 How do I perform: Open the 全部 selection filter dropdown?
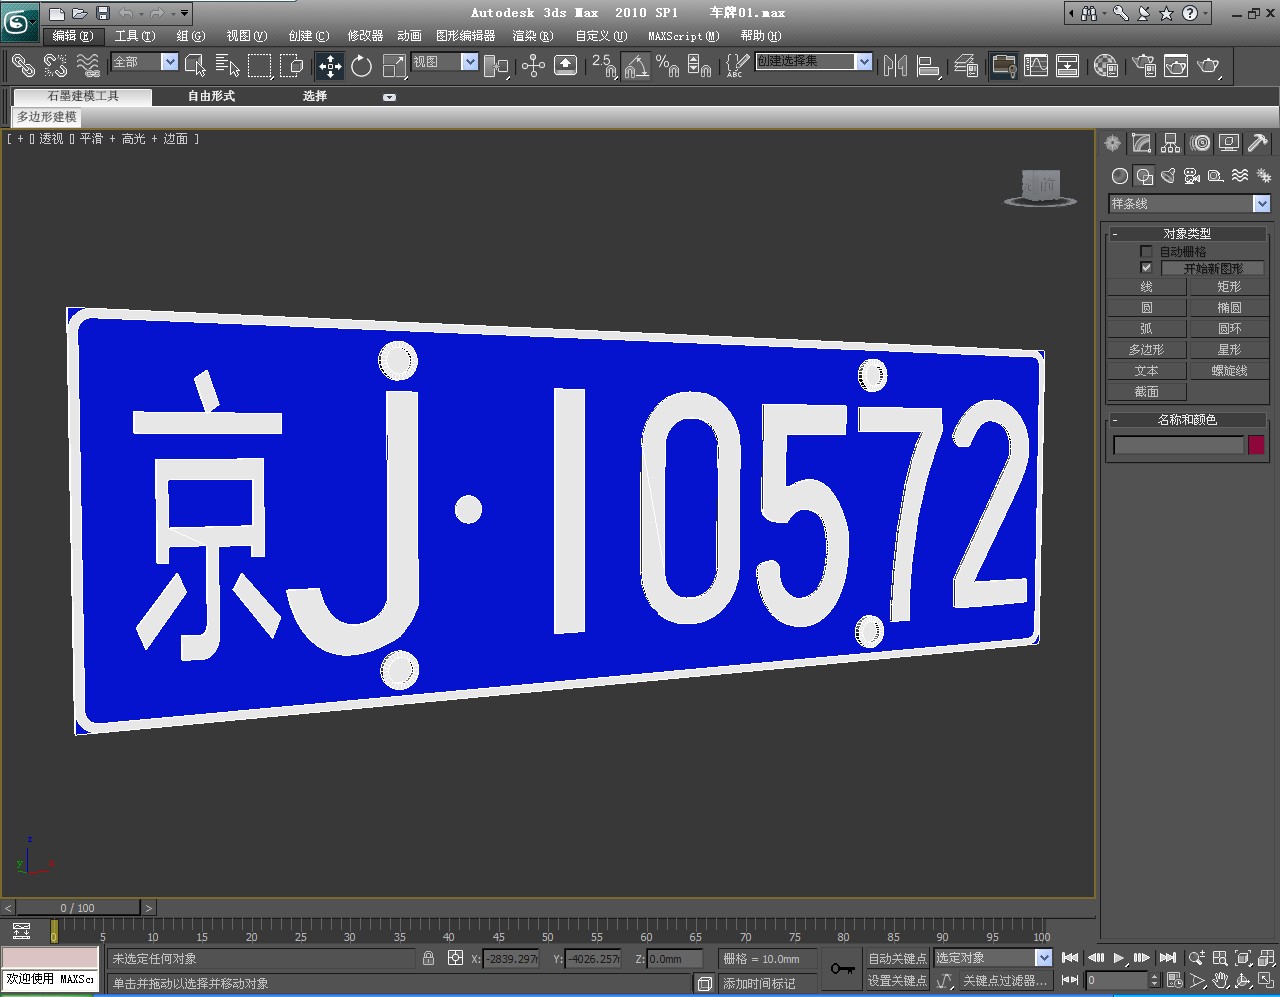(170, 62)
